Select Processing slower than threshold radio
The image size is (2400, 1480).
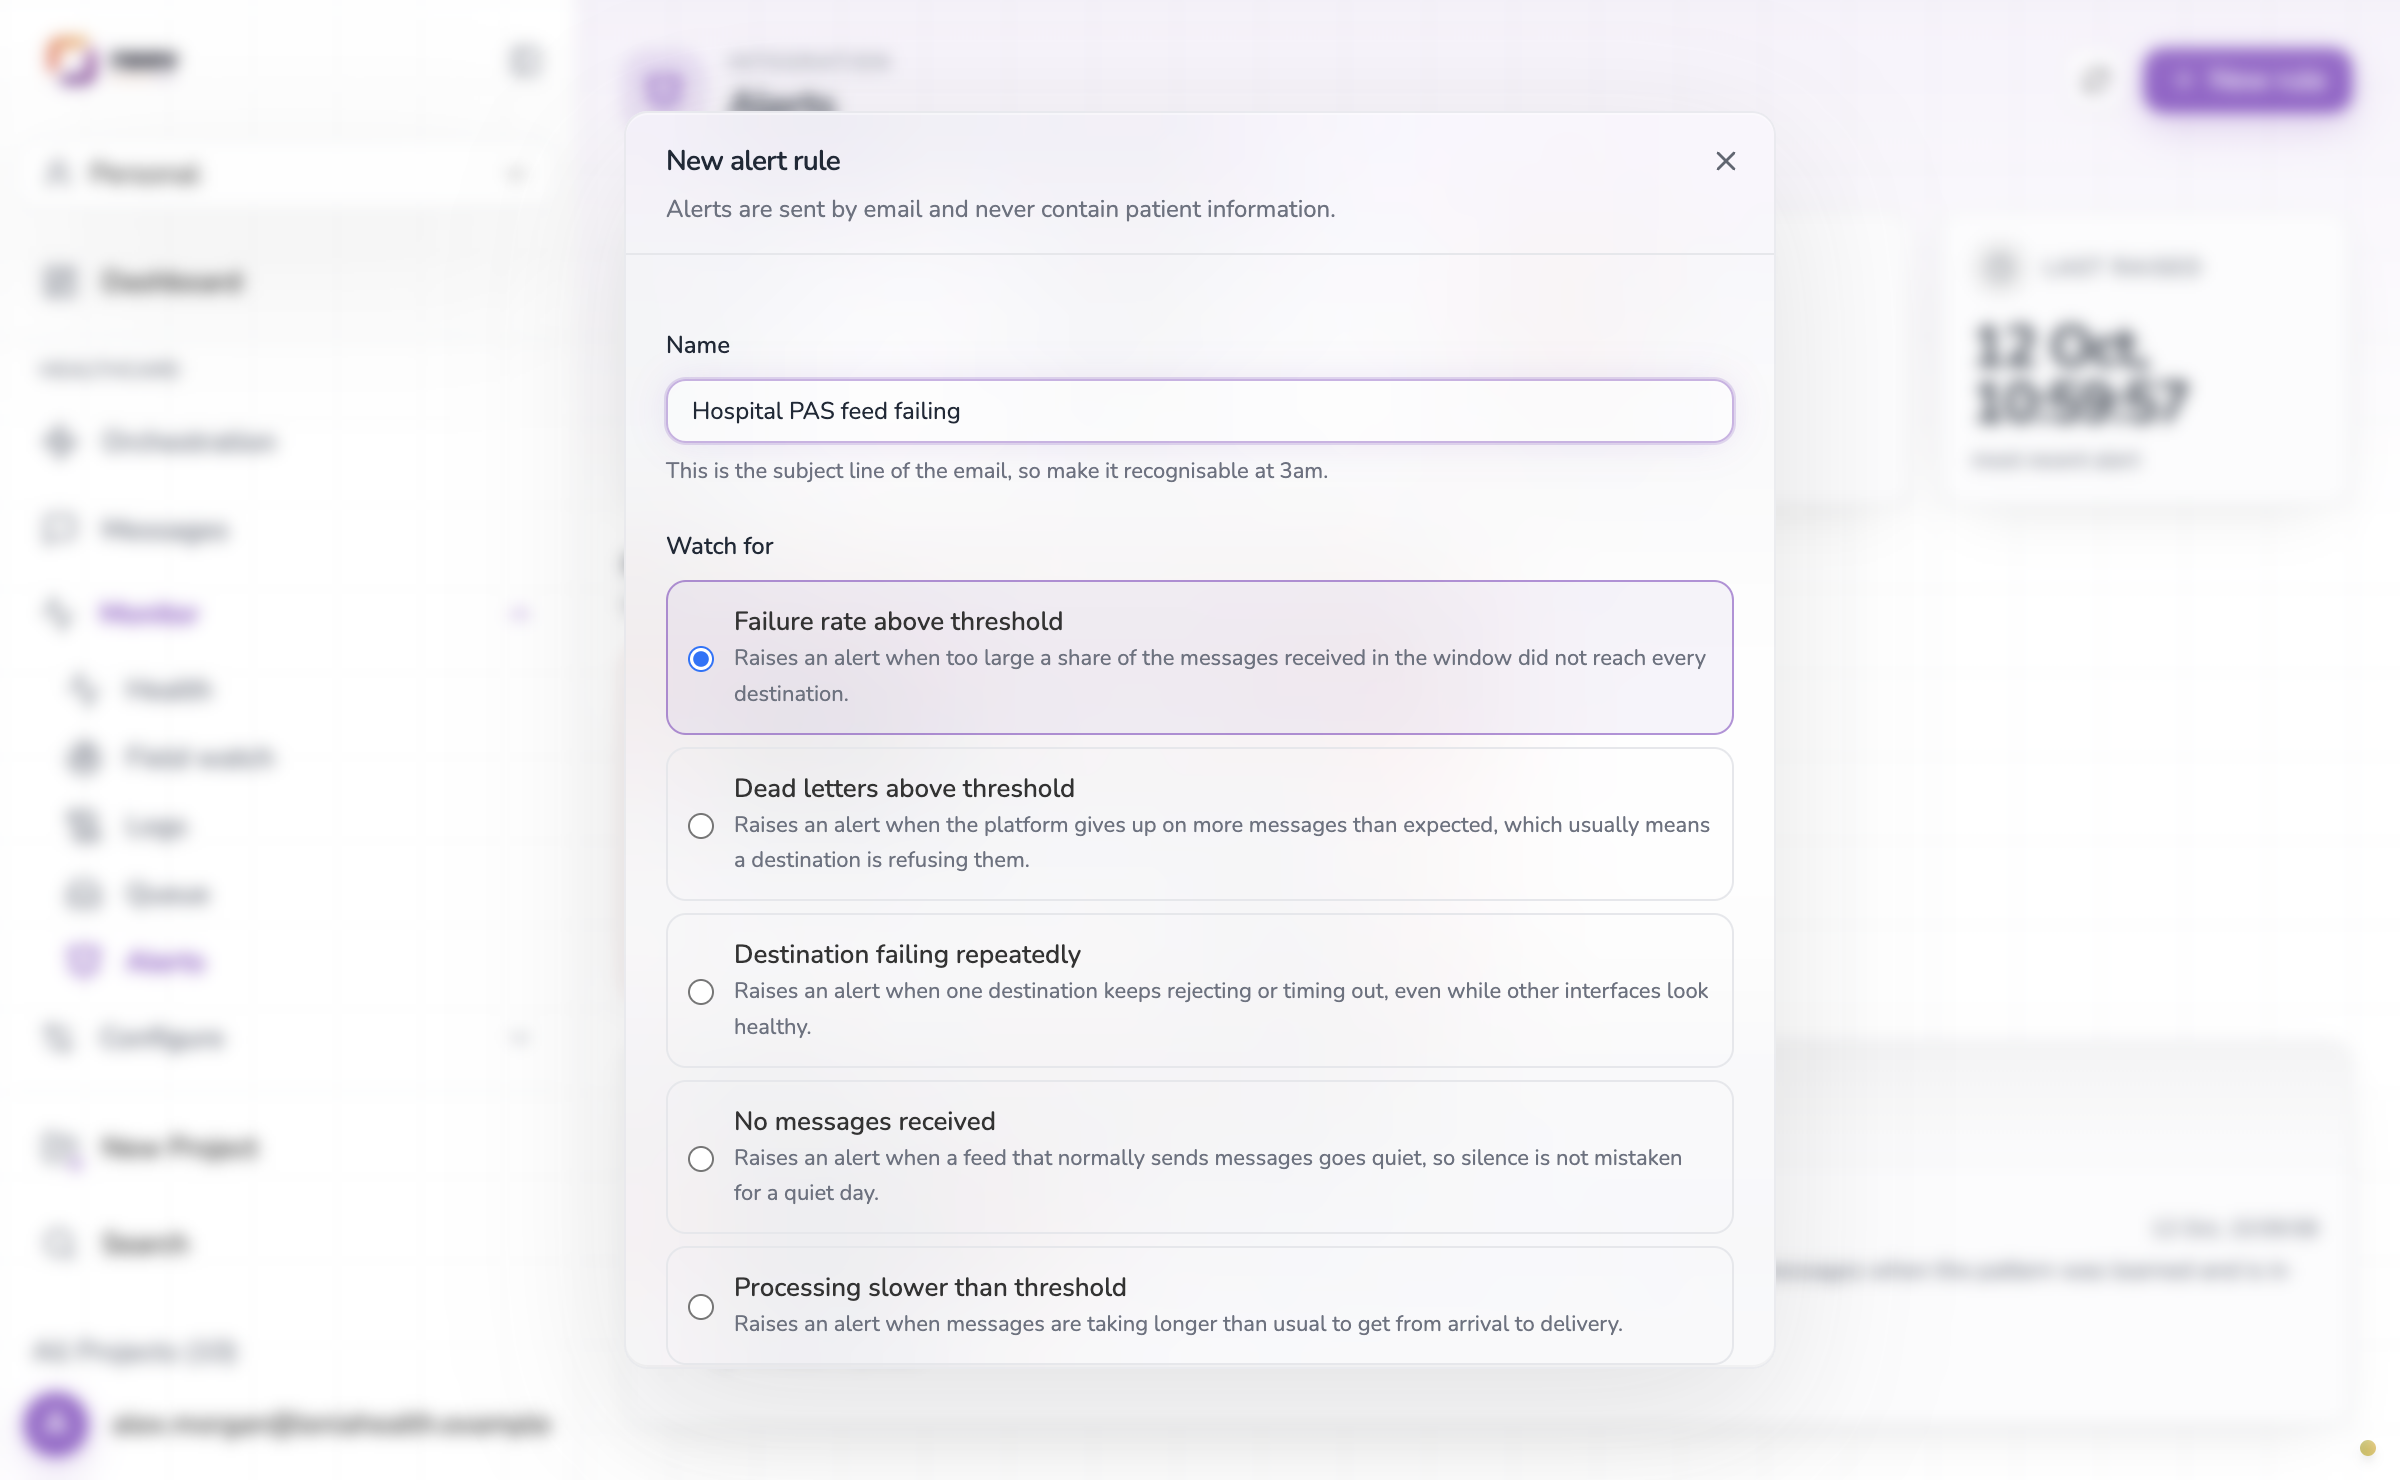701,1307
